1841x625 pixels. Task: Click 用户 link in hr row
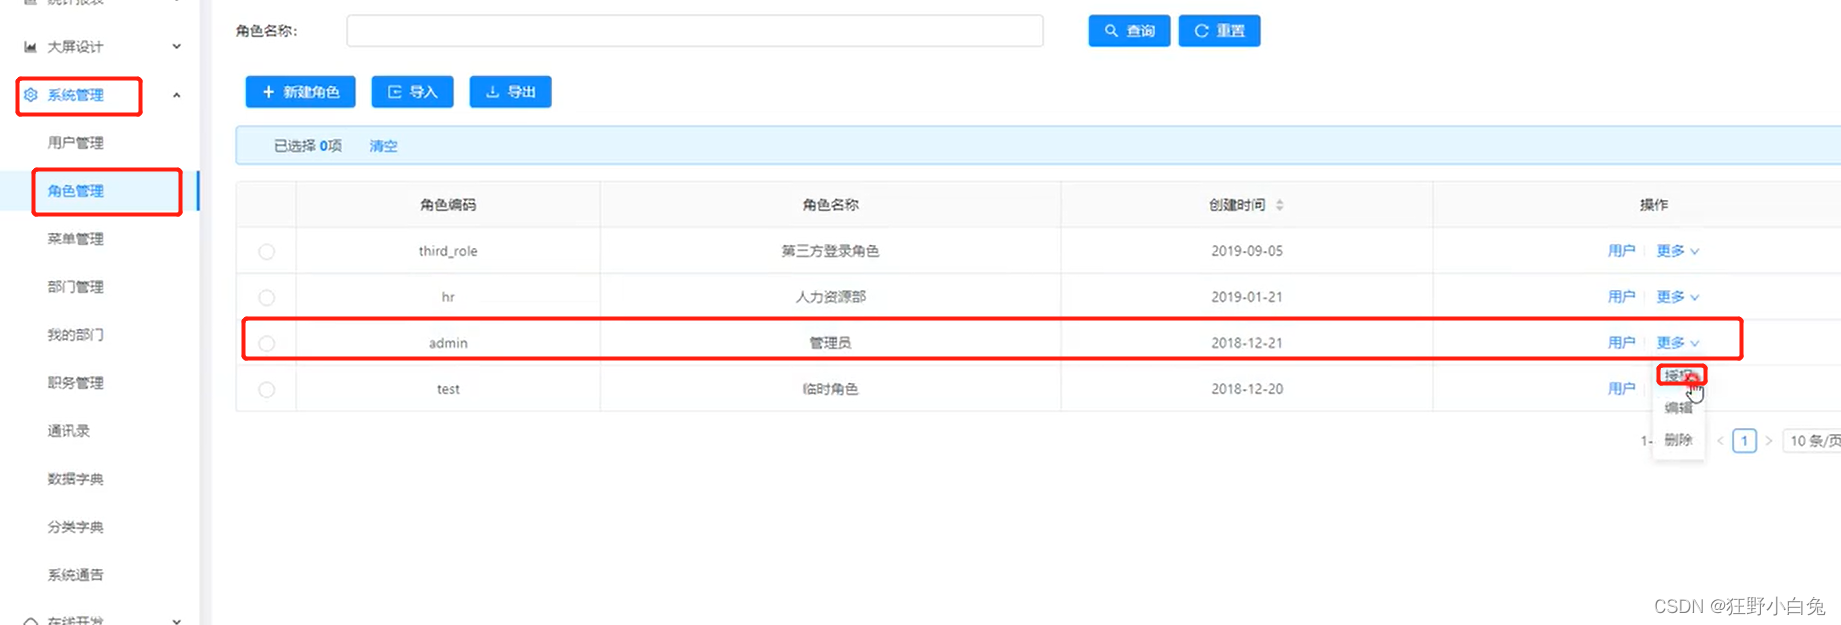pyautogui.click(x=1622, y=297)
